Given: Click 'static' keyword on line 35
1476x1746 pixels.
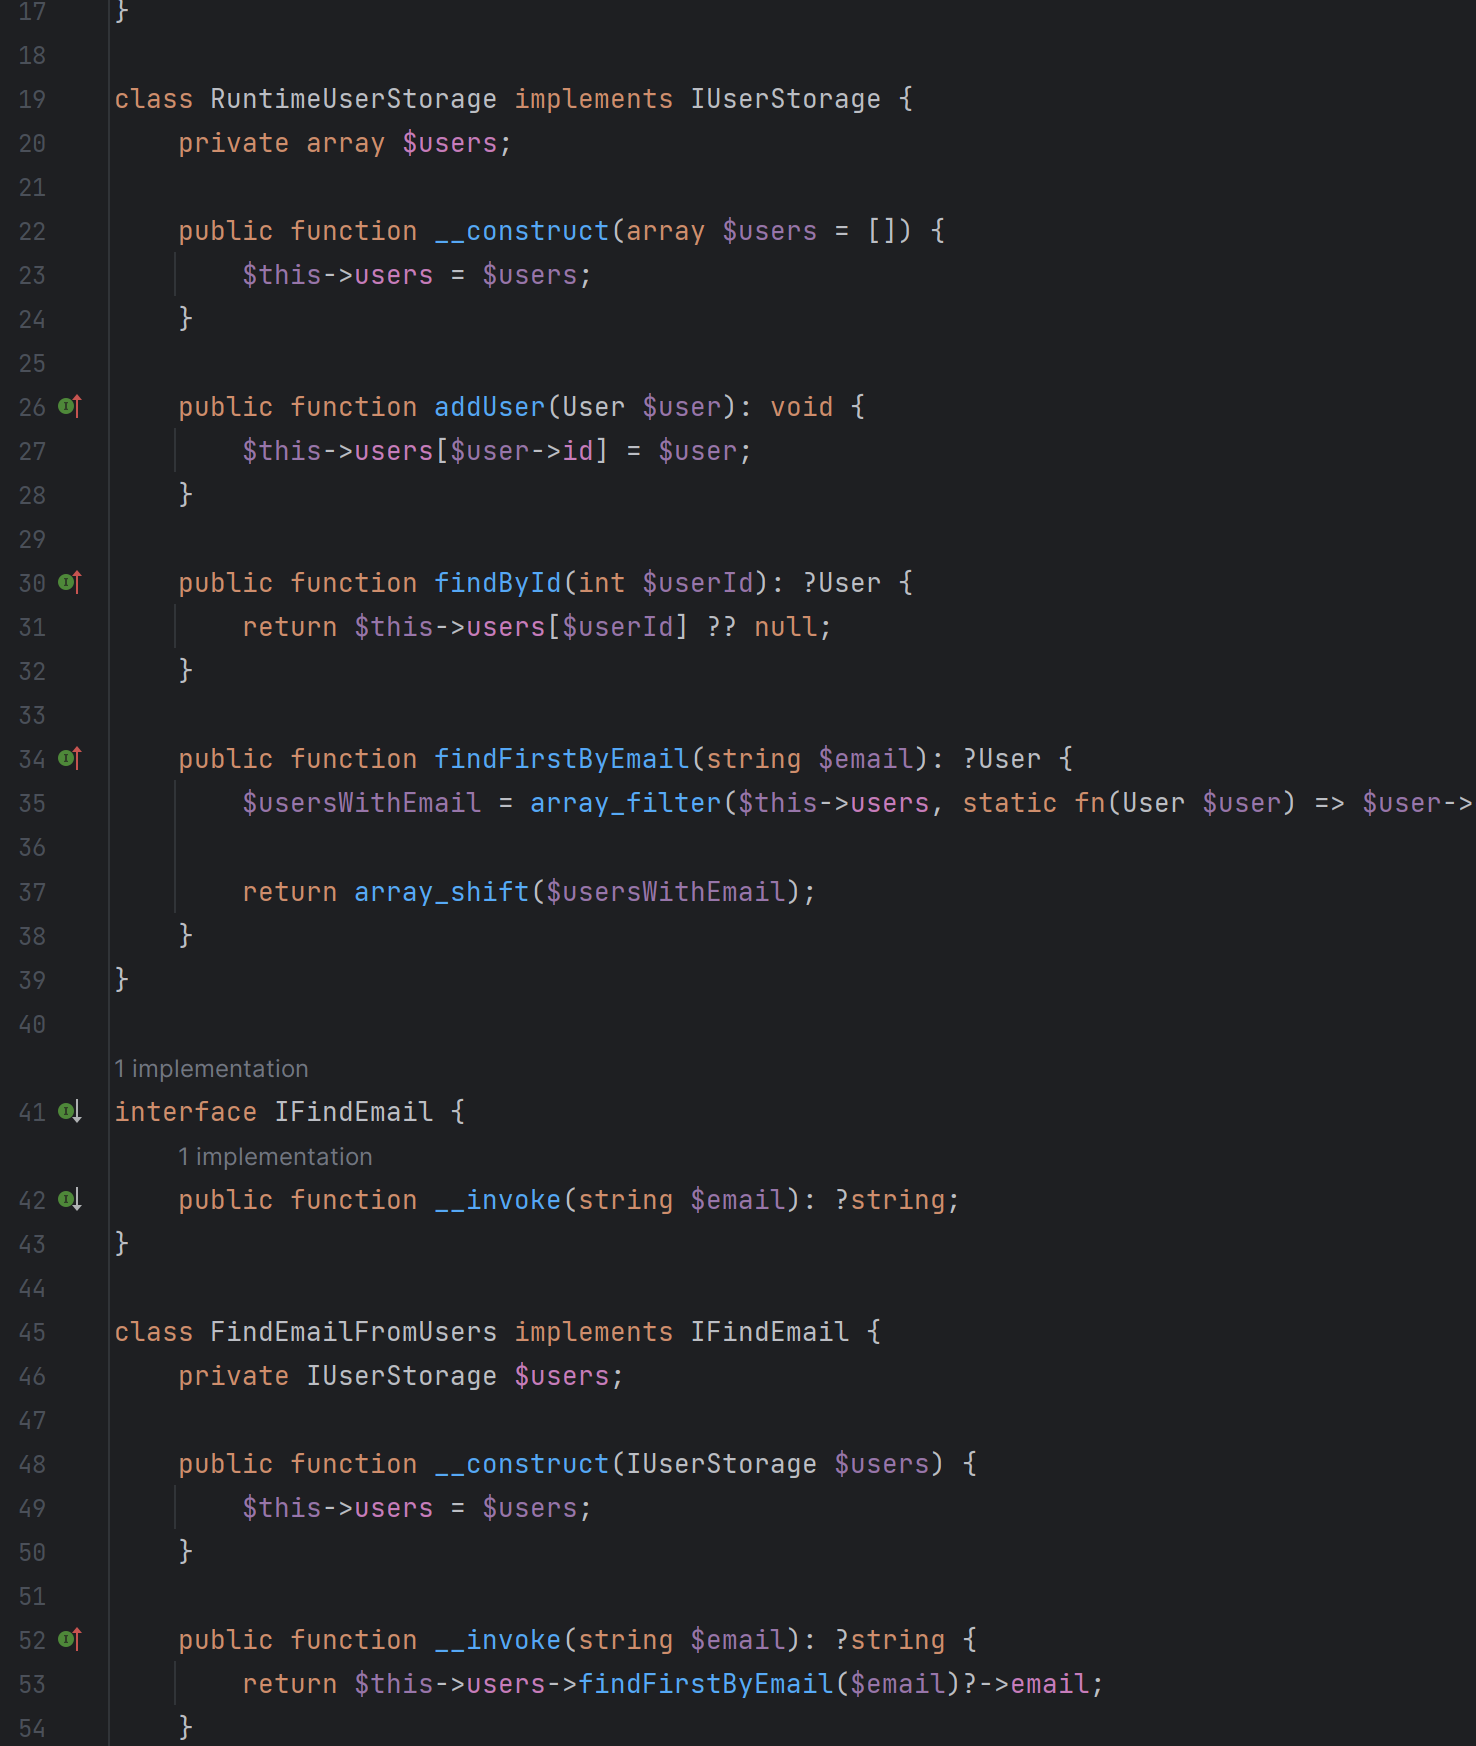Looking at the screenshot, I should pyautogui.click(x=1009, y=803).
